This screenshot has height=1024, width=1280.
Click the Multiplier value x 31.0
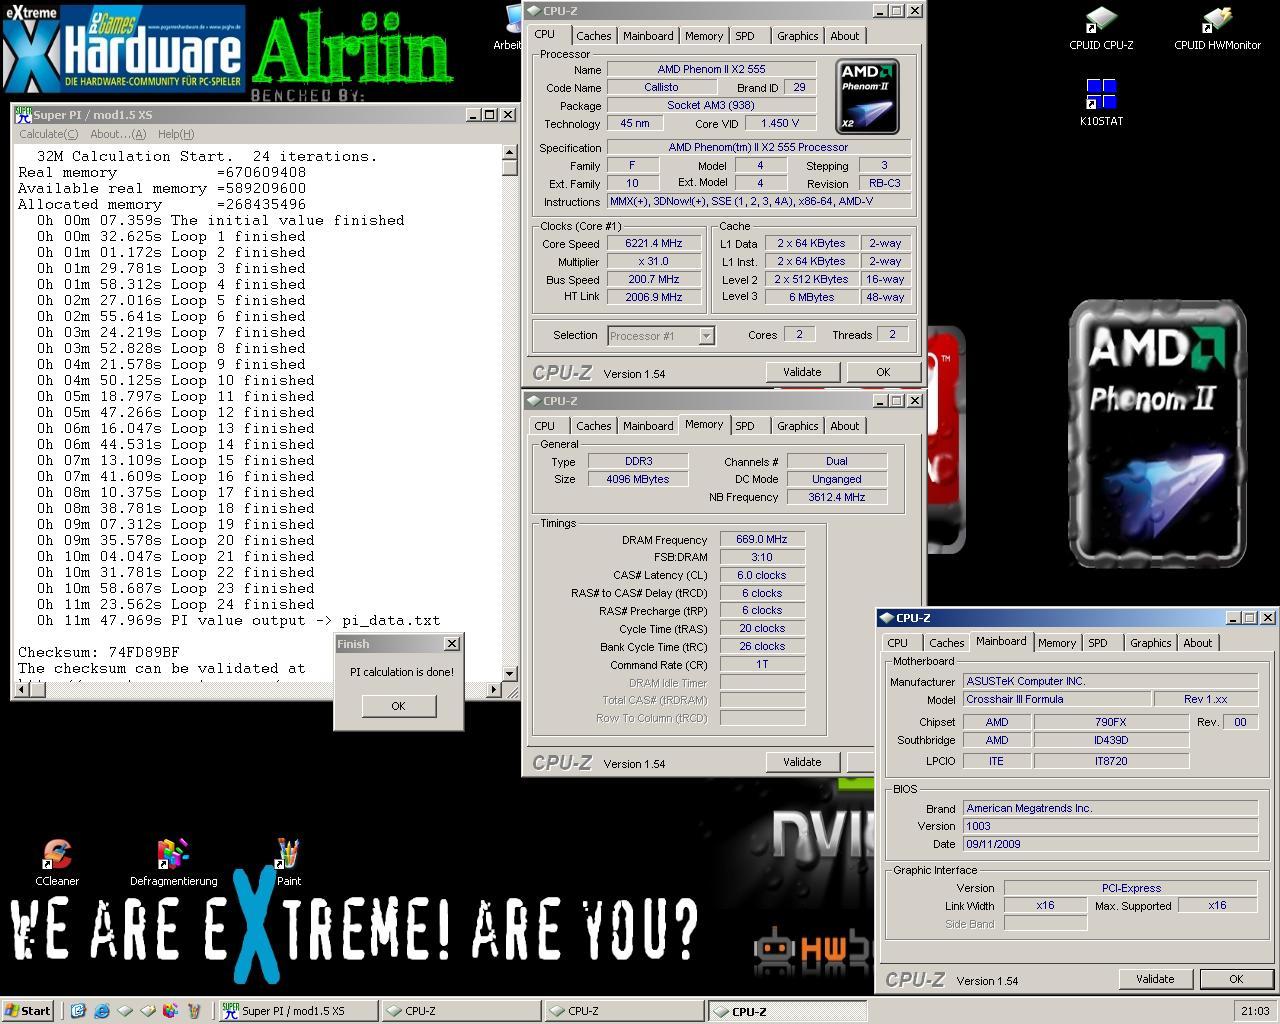click(654, 261)
